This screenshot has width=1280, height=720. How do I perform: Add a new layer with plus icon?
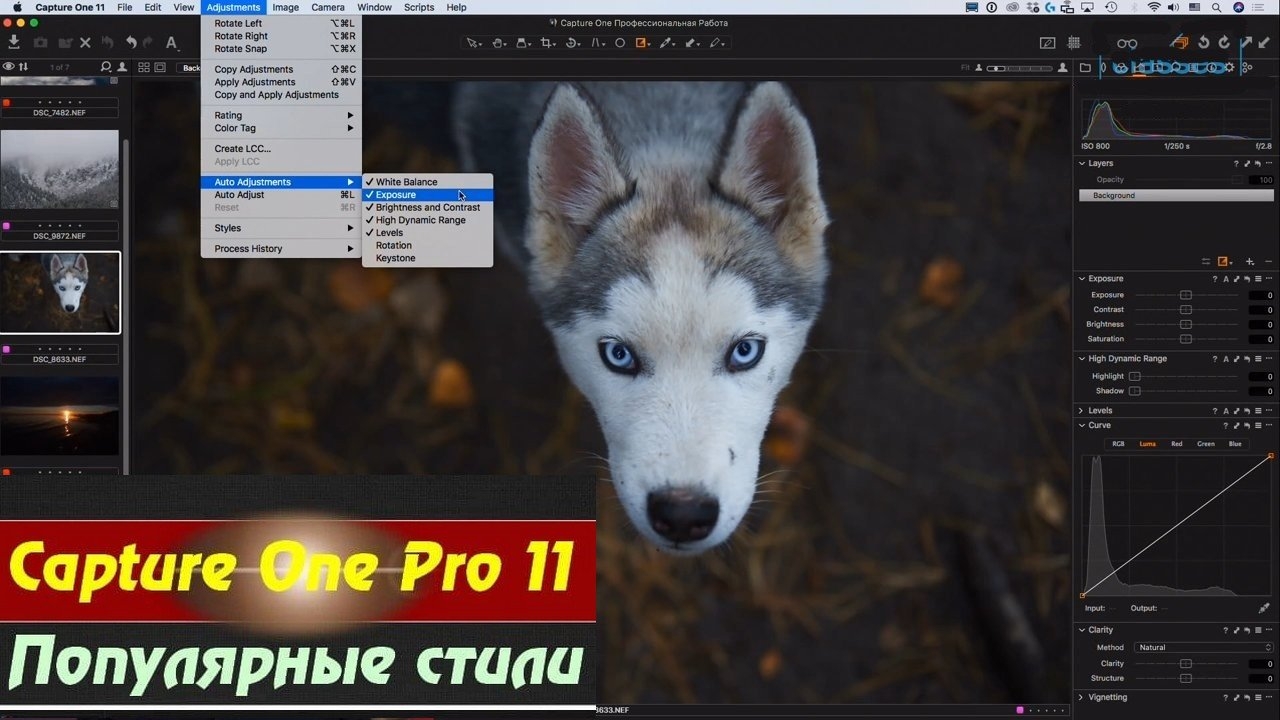1250,261
